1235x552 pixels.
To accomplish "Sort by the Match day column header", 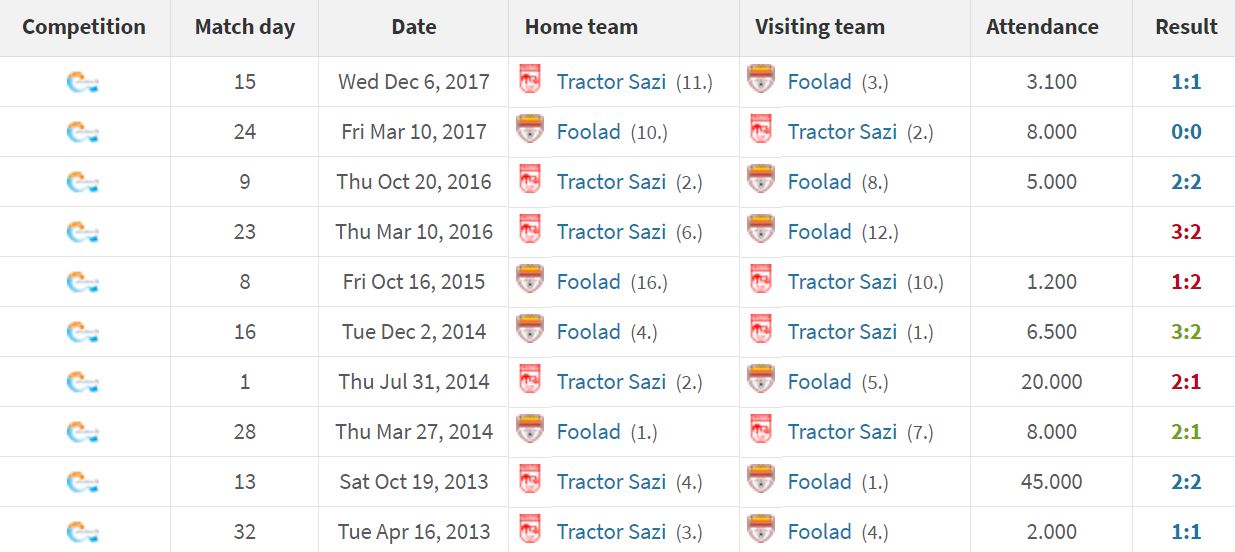I will coord(245,27).
